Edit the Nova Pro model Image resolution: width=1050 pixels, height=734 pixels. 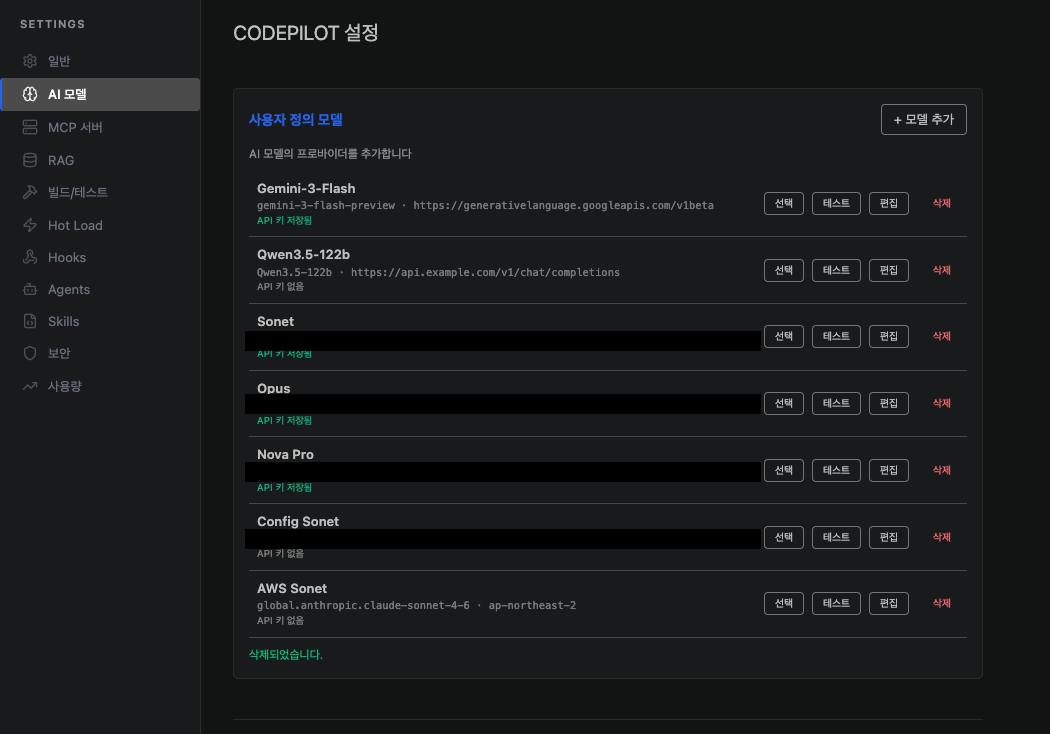(x=889, y=470)
